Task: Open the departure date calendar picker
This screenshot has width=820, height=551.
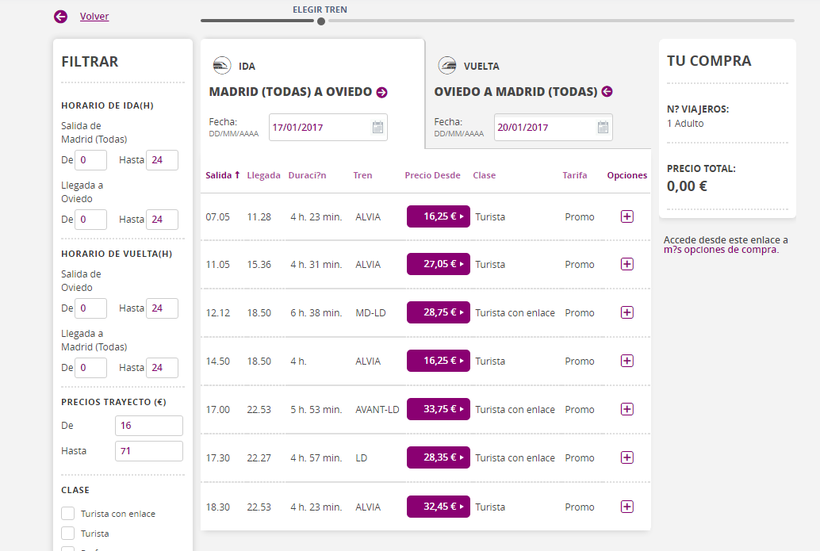Action: pos(377,127)
